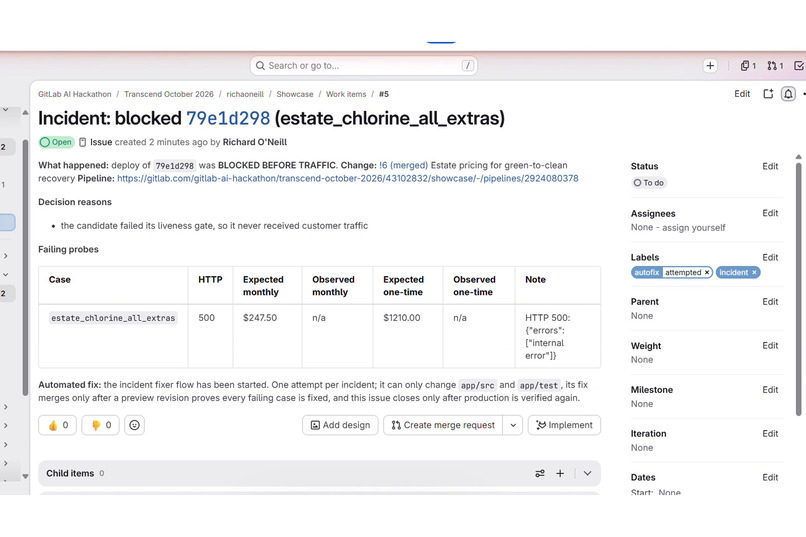Edit the Assignees field

click(770, 213)
